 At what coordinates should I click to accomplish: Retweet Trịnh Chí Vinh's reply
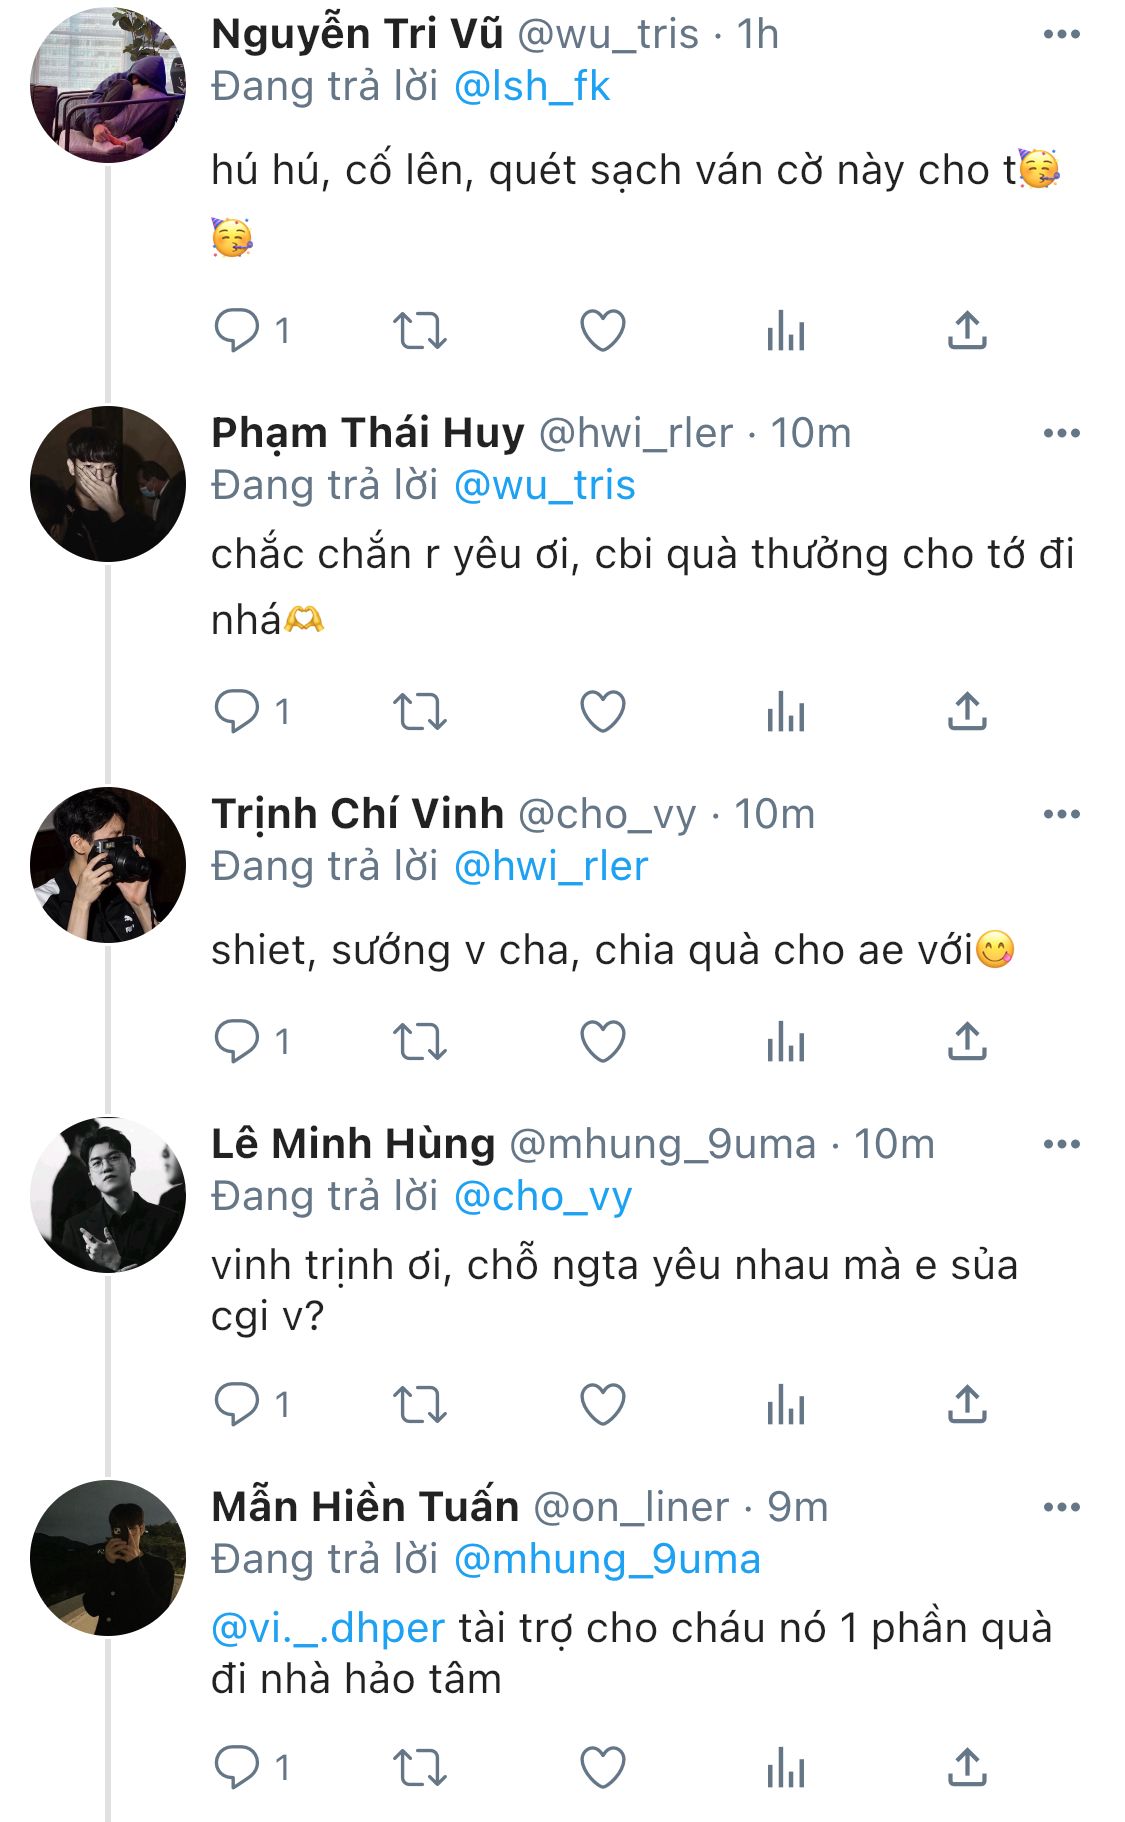[x=419, y=1042]
